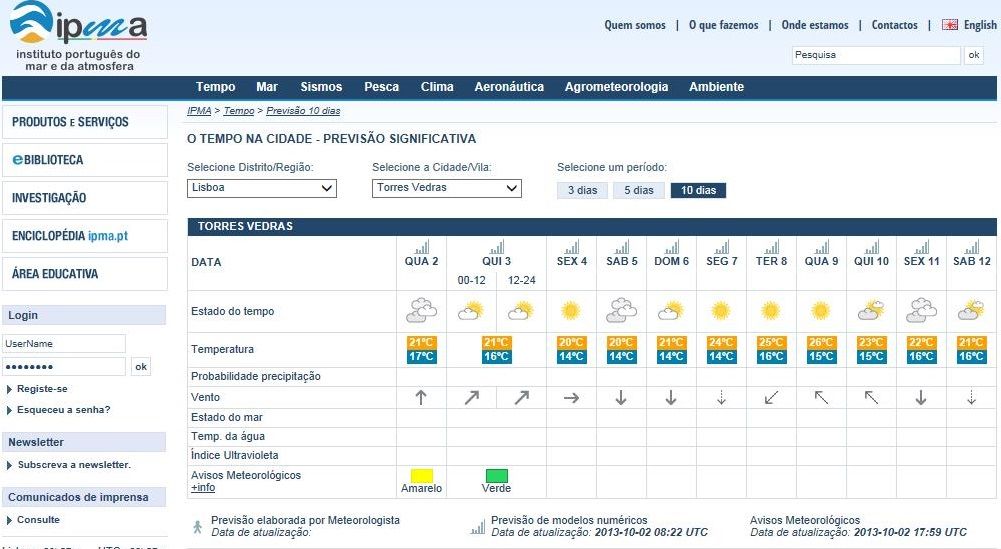Click the green Verde warning swatch

497,476
